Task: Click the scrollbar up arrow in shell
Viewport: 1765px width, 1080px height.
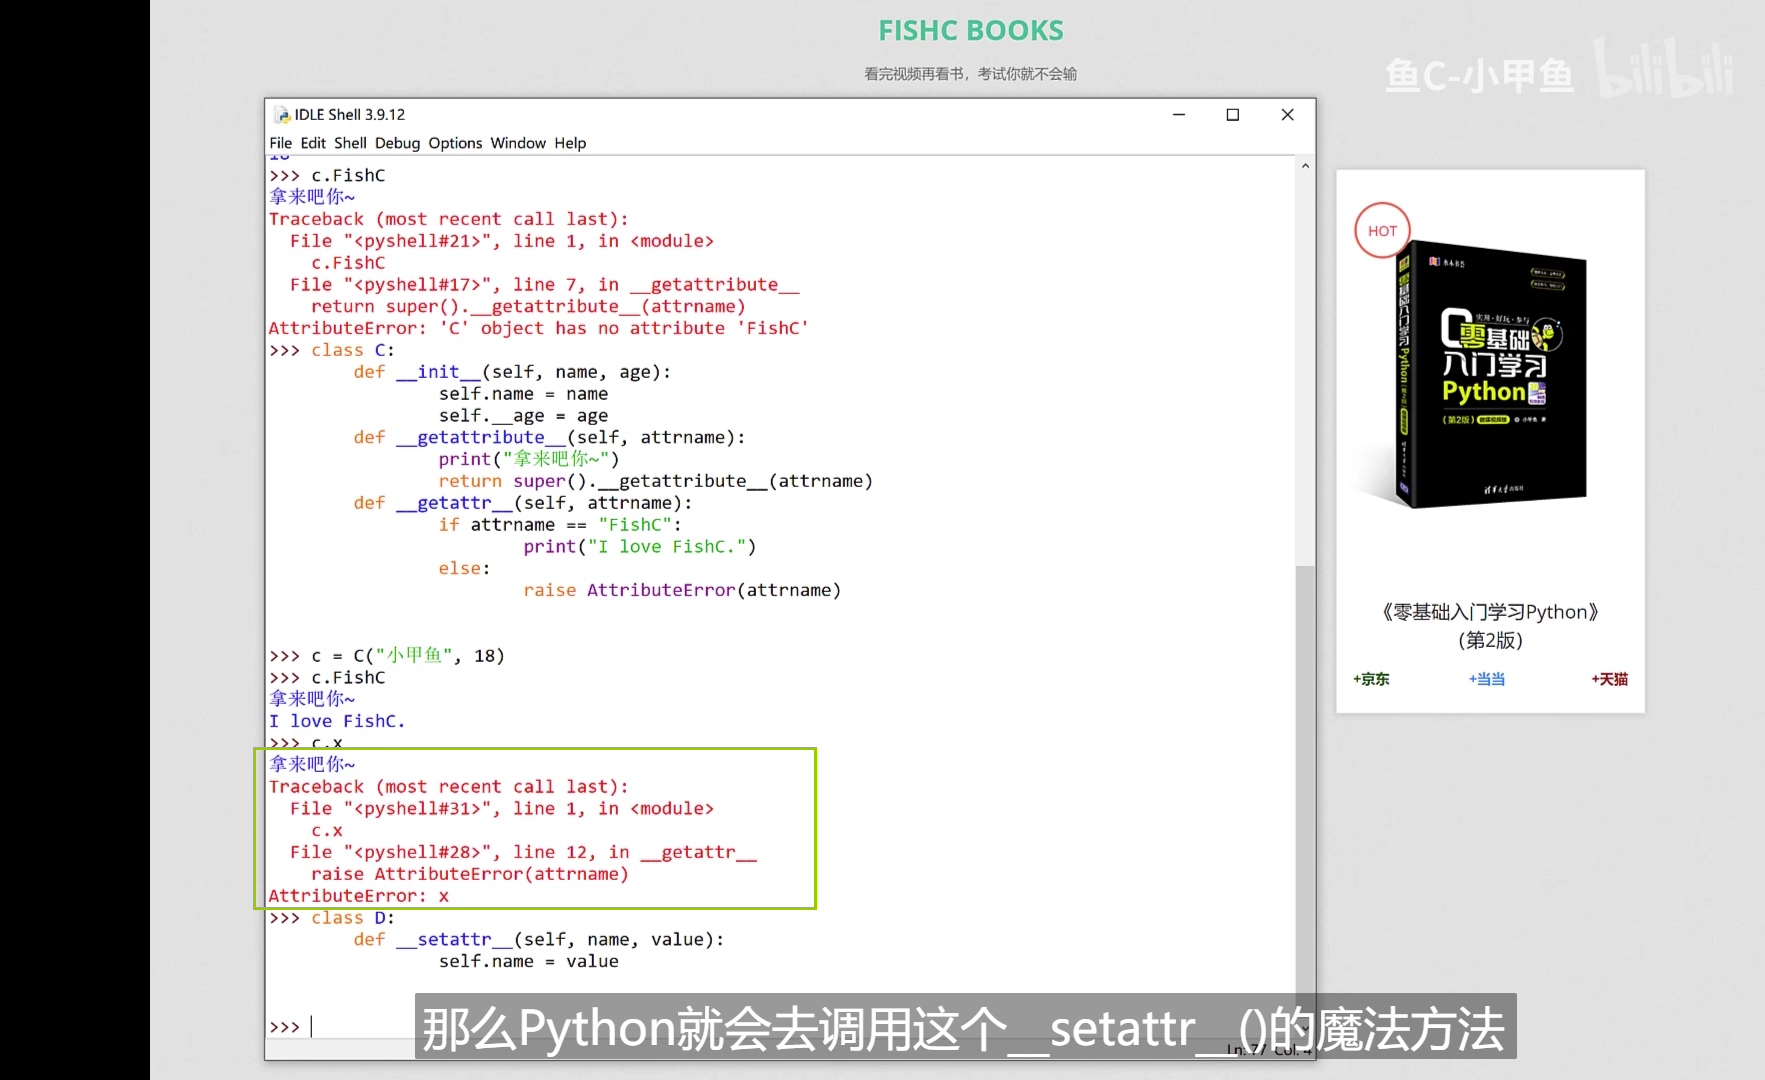Action: (1305, 166)
